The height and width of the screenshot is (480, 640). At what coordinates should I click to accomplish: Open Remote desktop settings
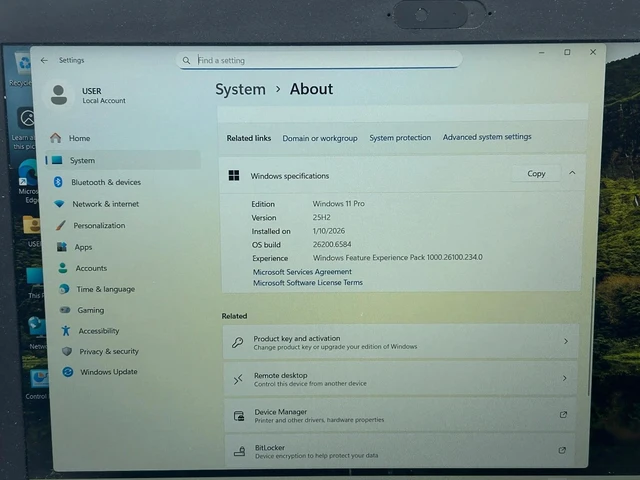[400, 379]
